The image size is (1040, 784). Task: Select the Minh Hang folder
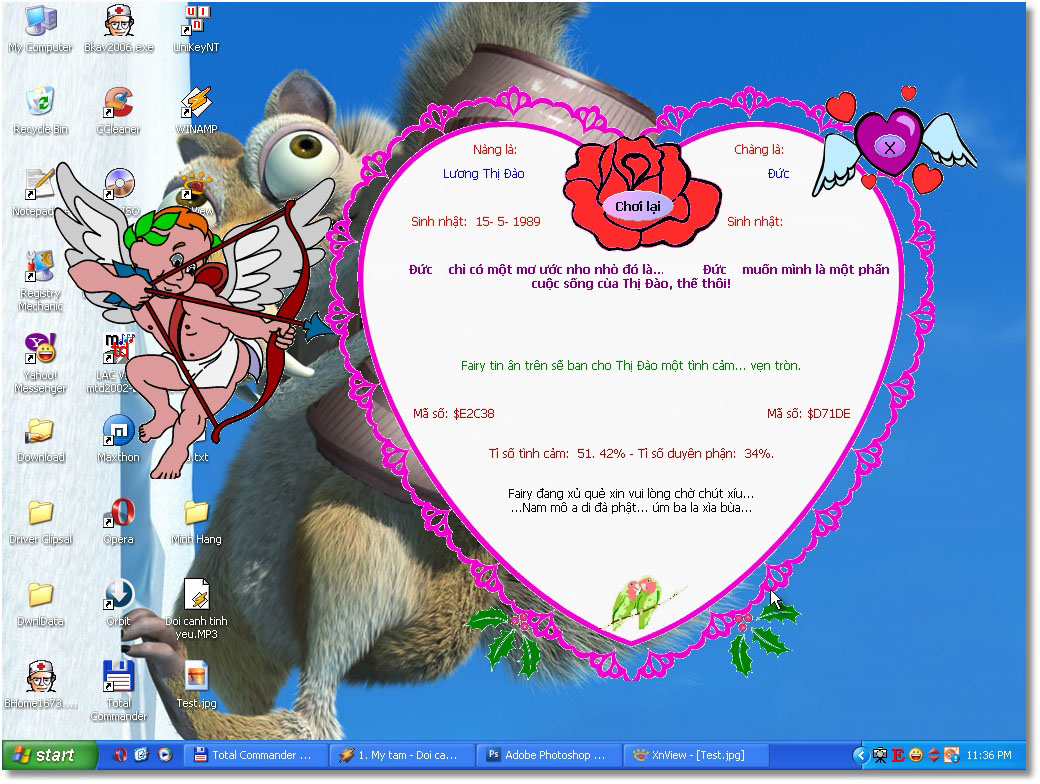196,522
